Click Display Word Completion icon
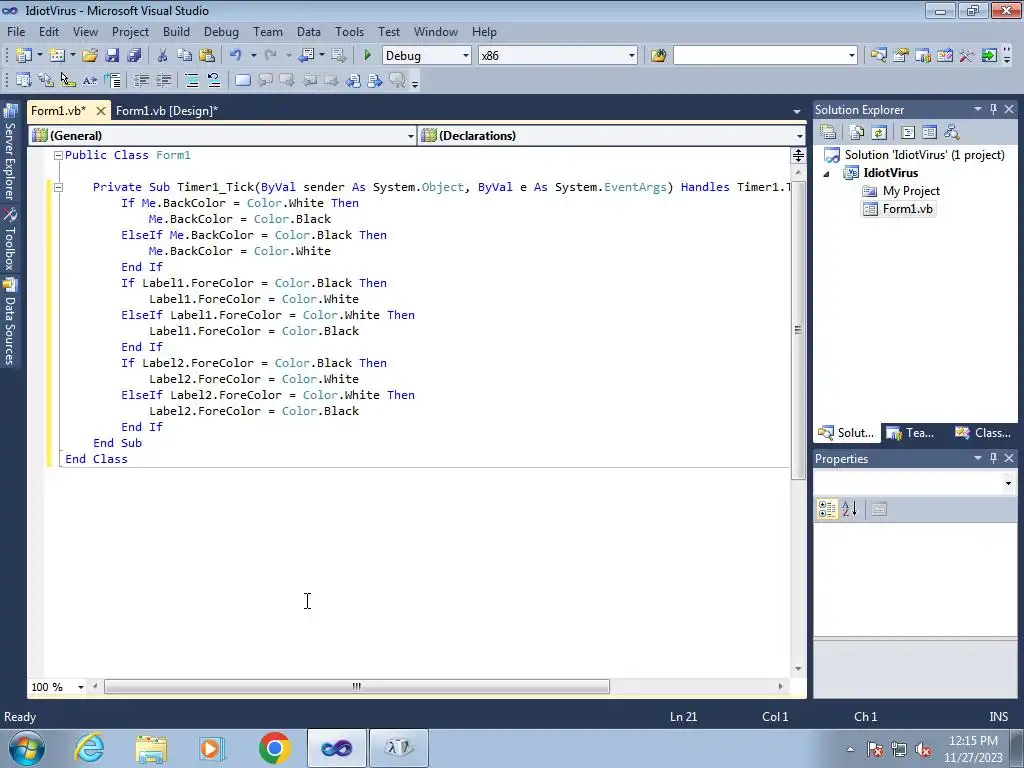 pos(89,80)
